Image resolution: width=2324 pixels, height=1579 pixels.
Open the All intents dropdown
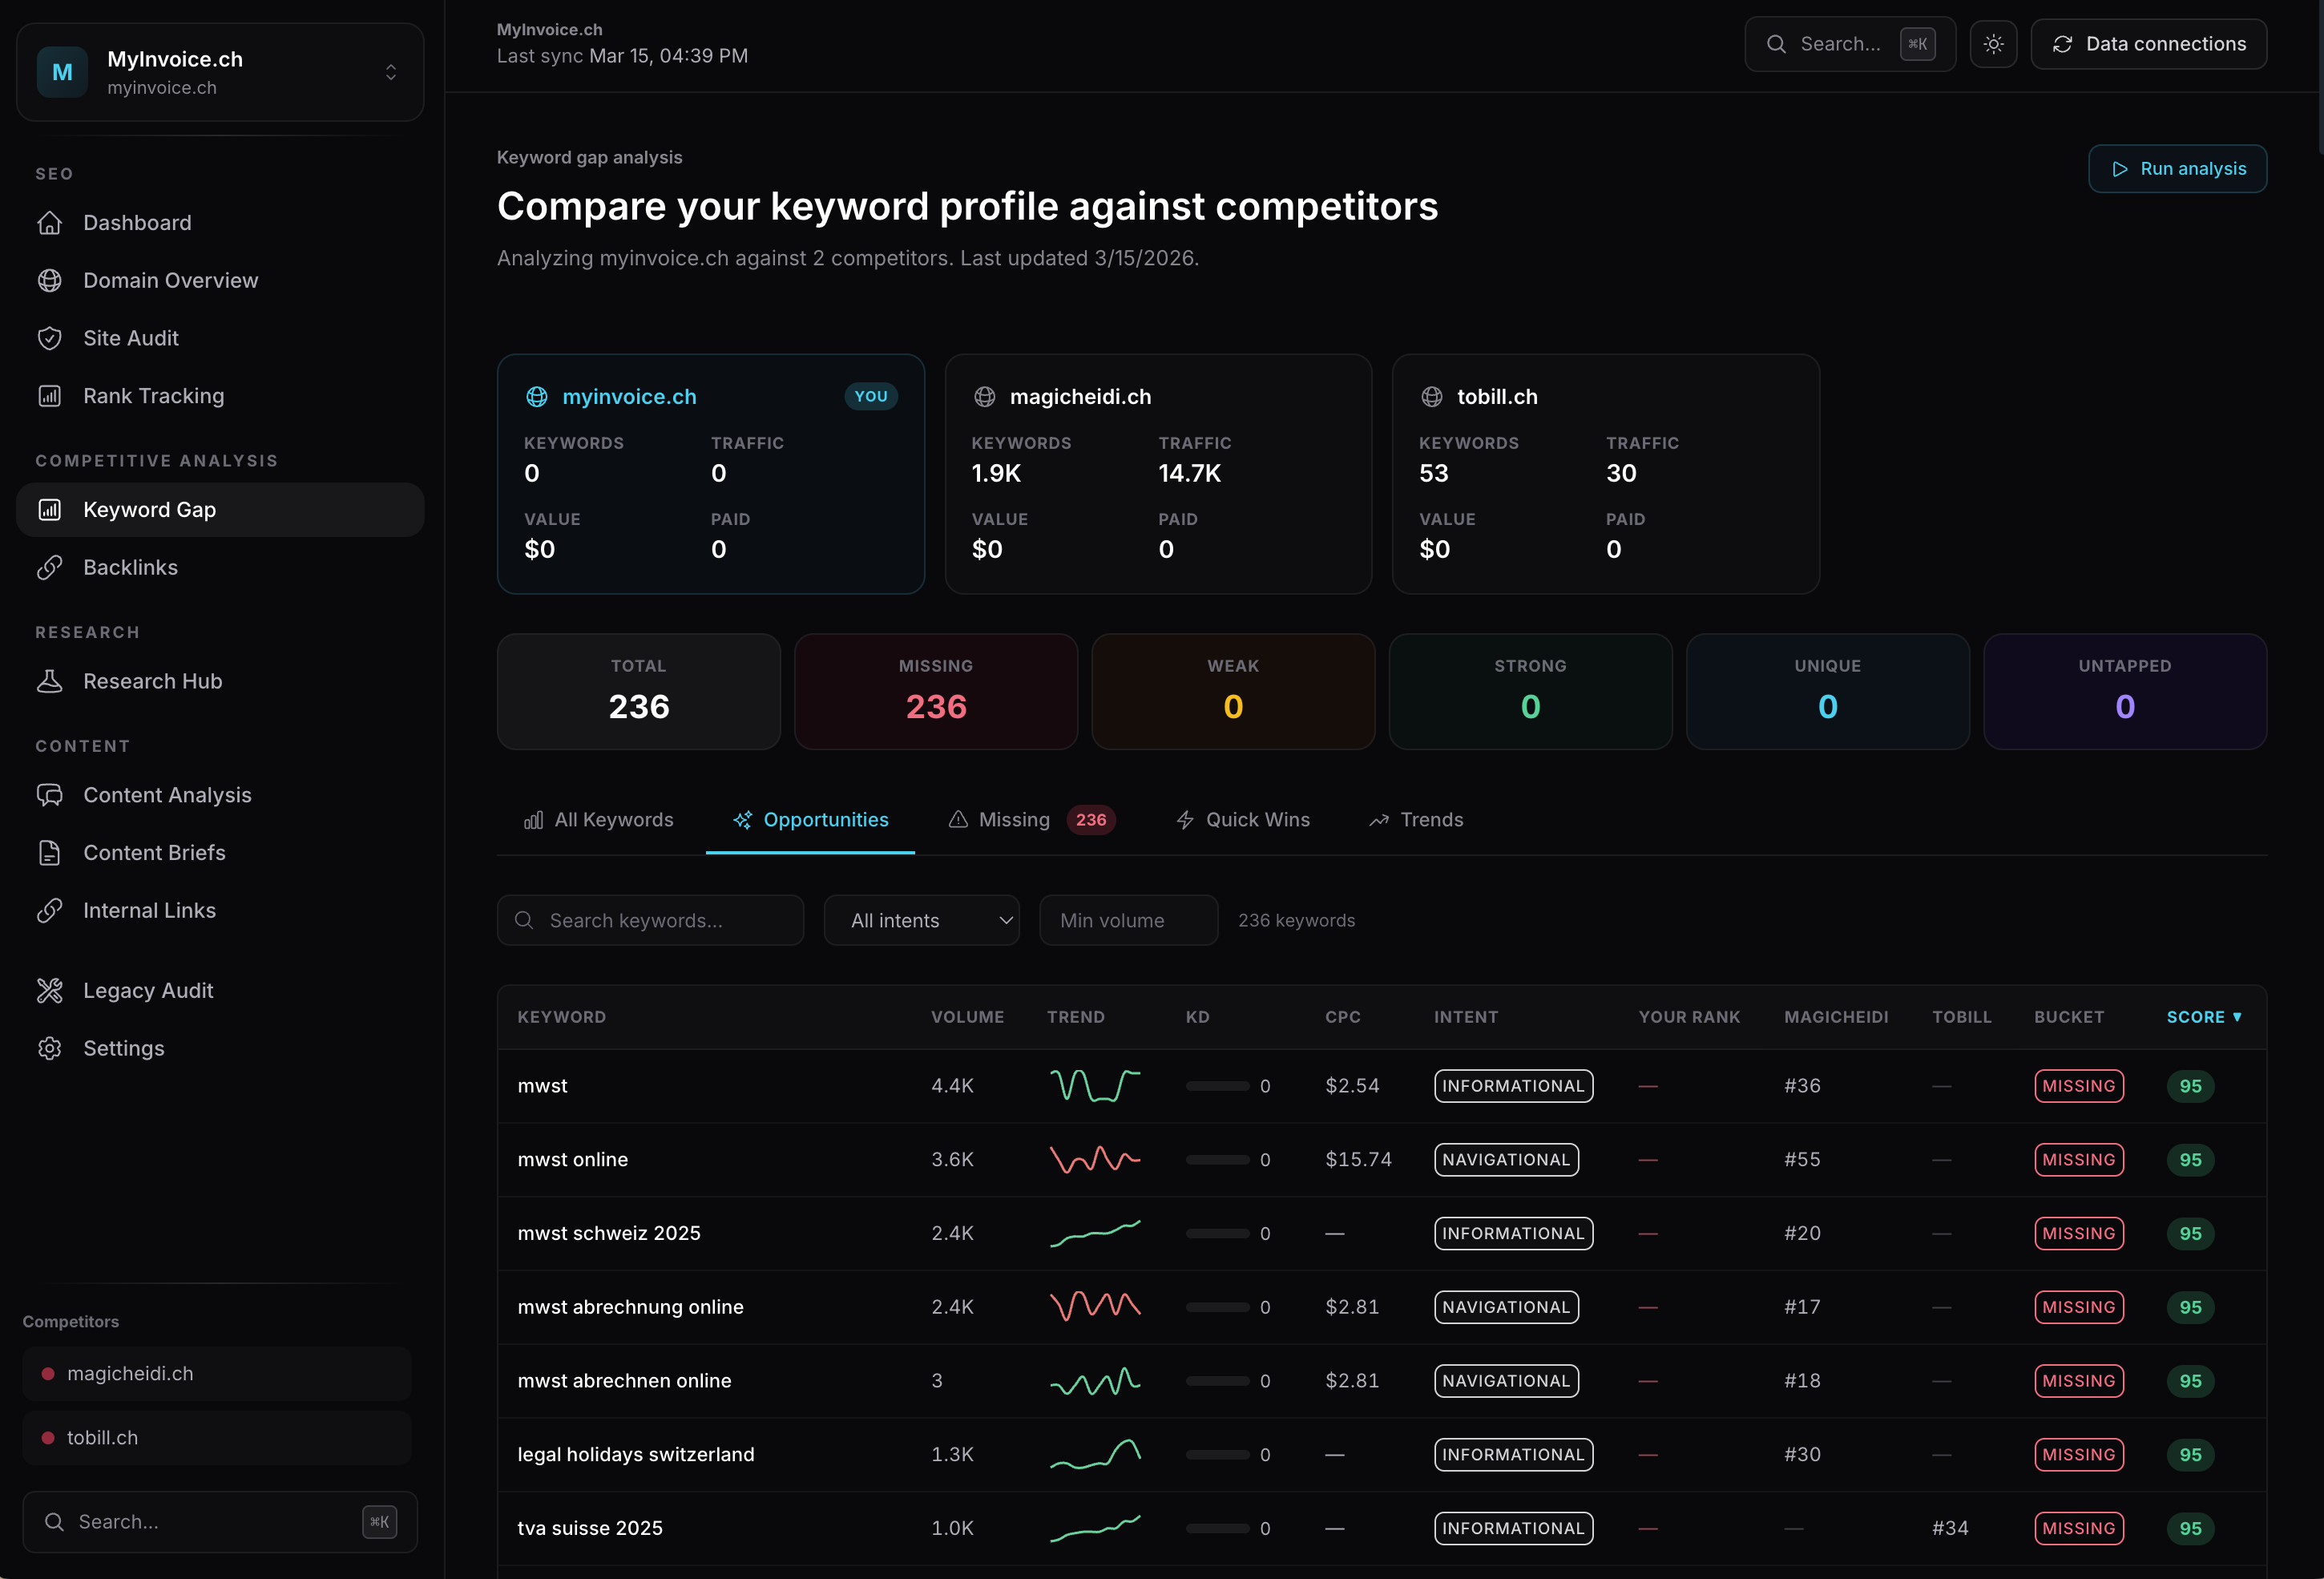921,920
